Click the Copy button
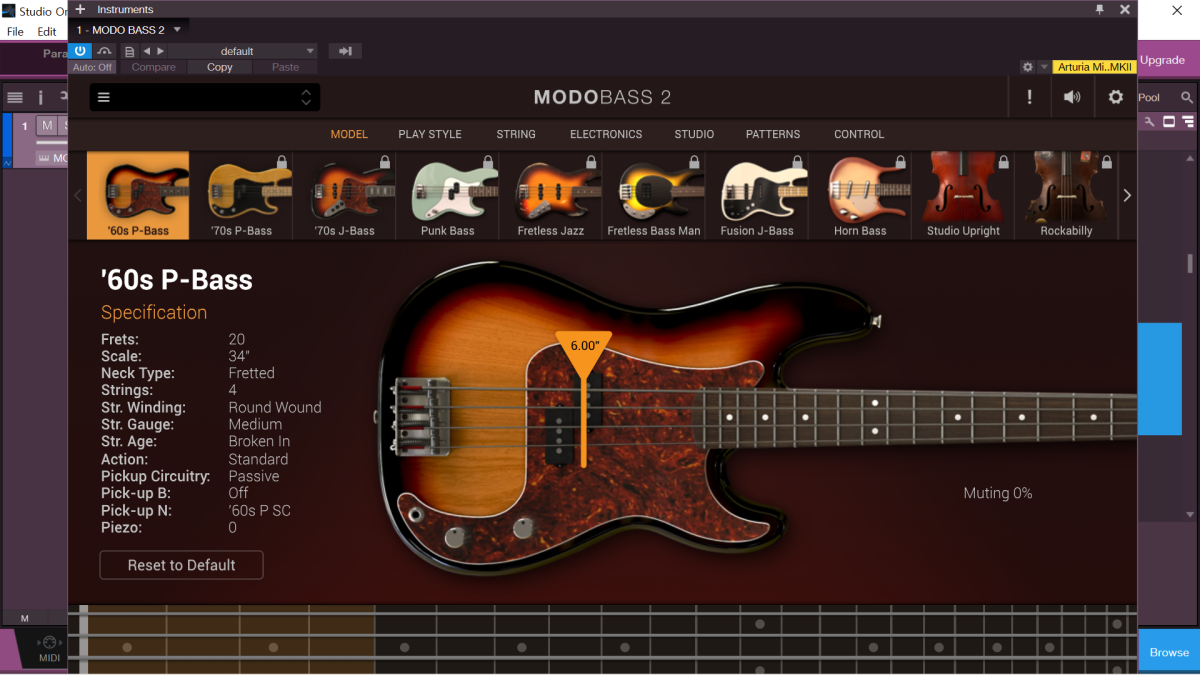 pos(219,67)
